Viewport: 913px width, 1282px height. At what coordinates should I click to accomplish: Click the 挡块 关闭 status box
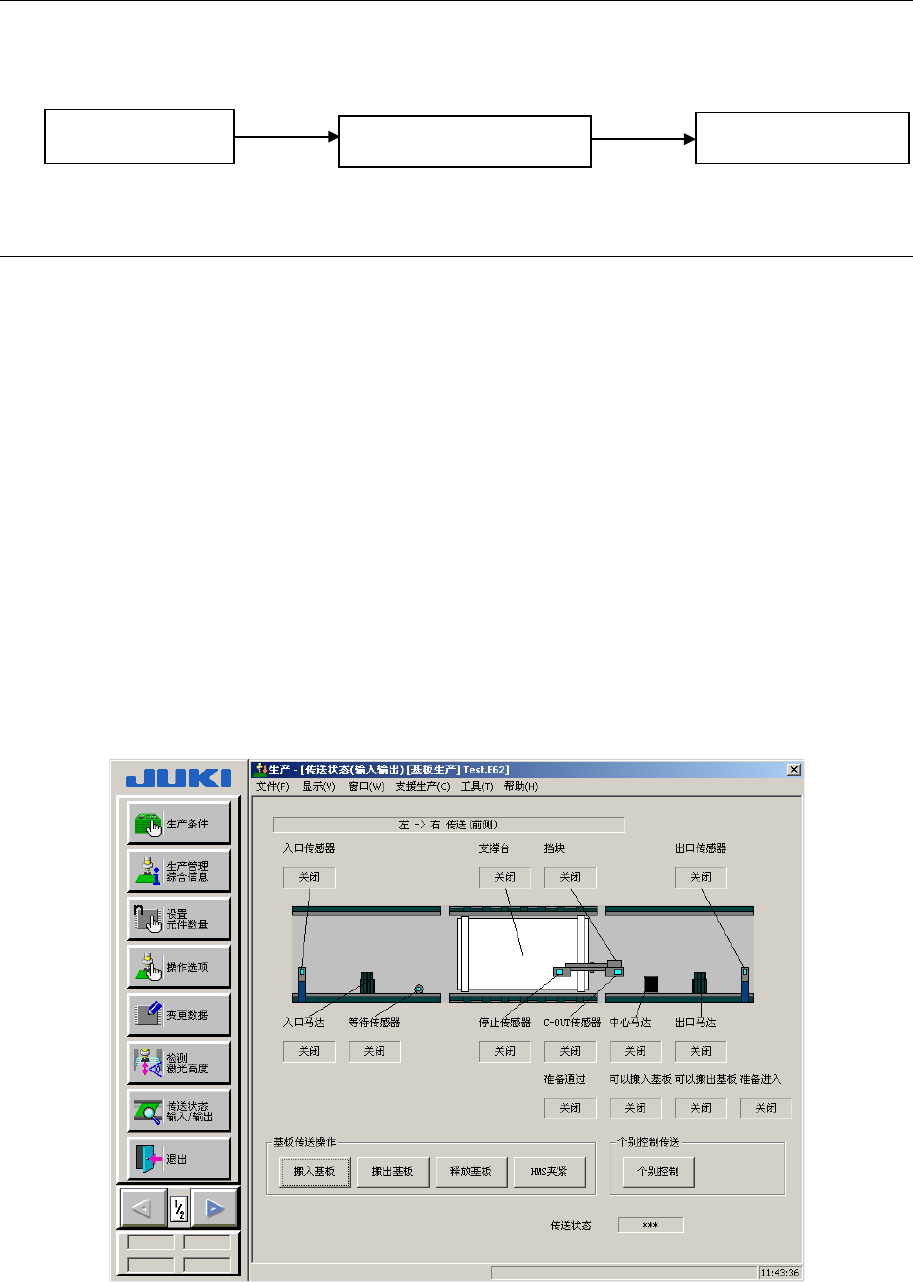[x=570, y=878]
